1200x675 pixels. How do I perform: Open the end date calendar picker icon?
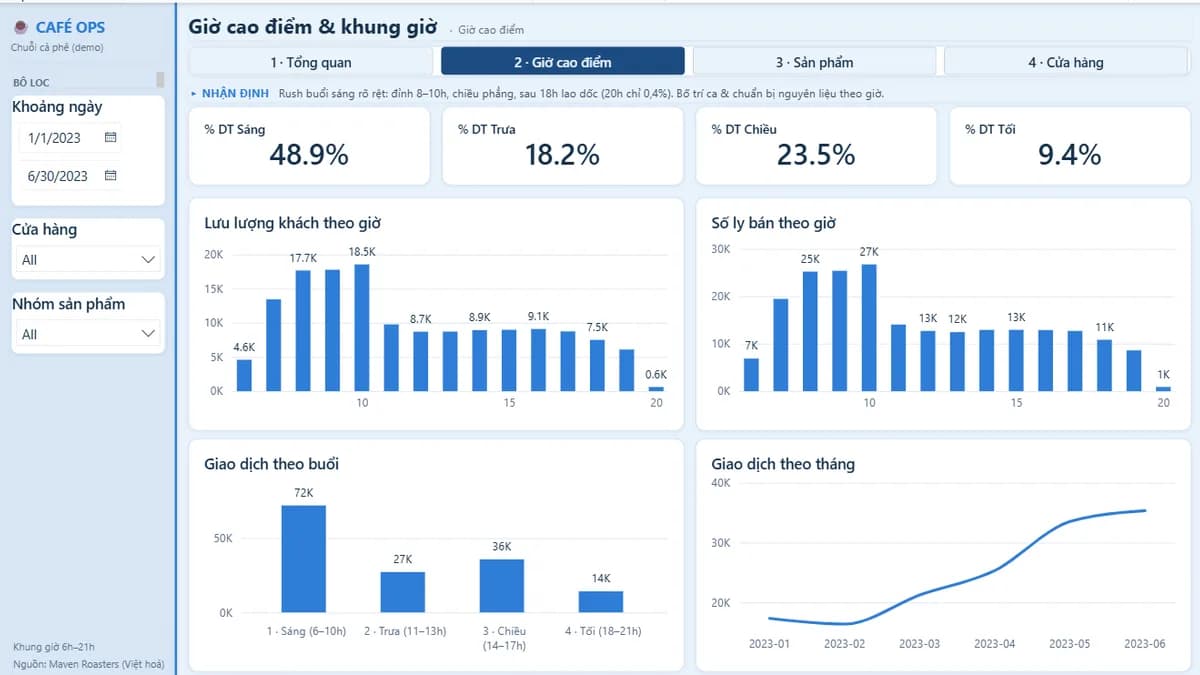point(111,176)
